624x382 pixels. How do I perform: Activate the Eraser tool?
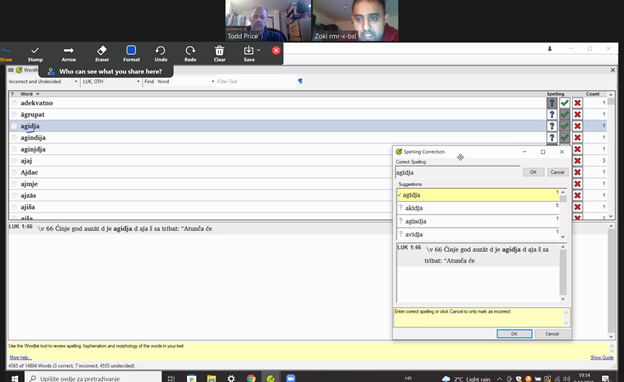pyautogui.click(x=102, y=54)
